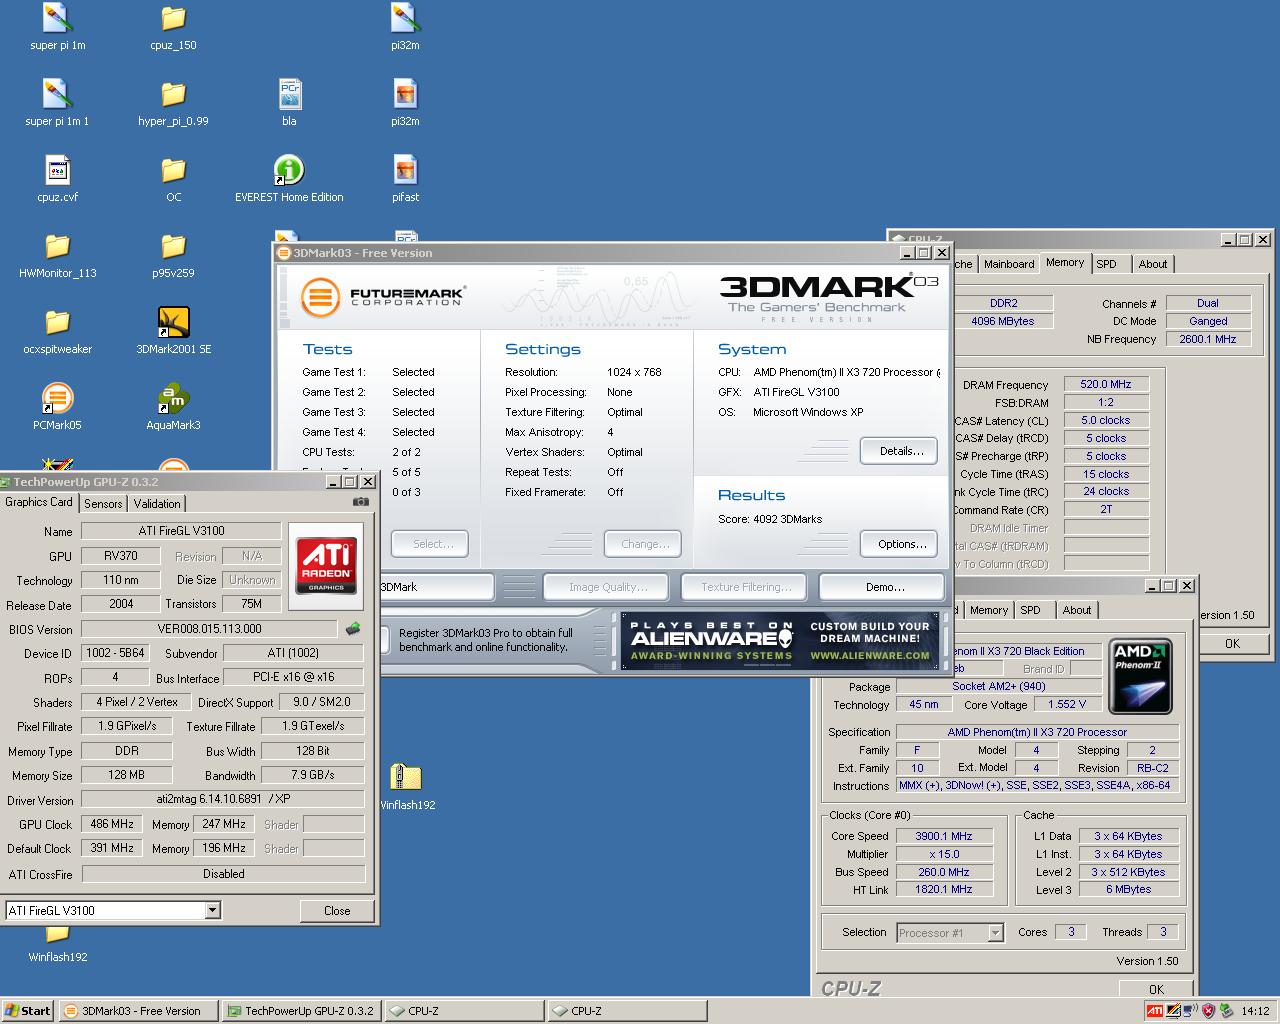Image resolution: width=1280 pixels, height=1024 pixels.
Task: Open the Winflash192 folder icon
Action: pyautogui.click(x=57, y=936)
